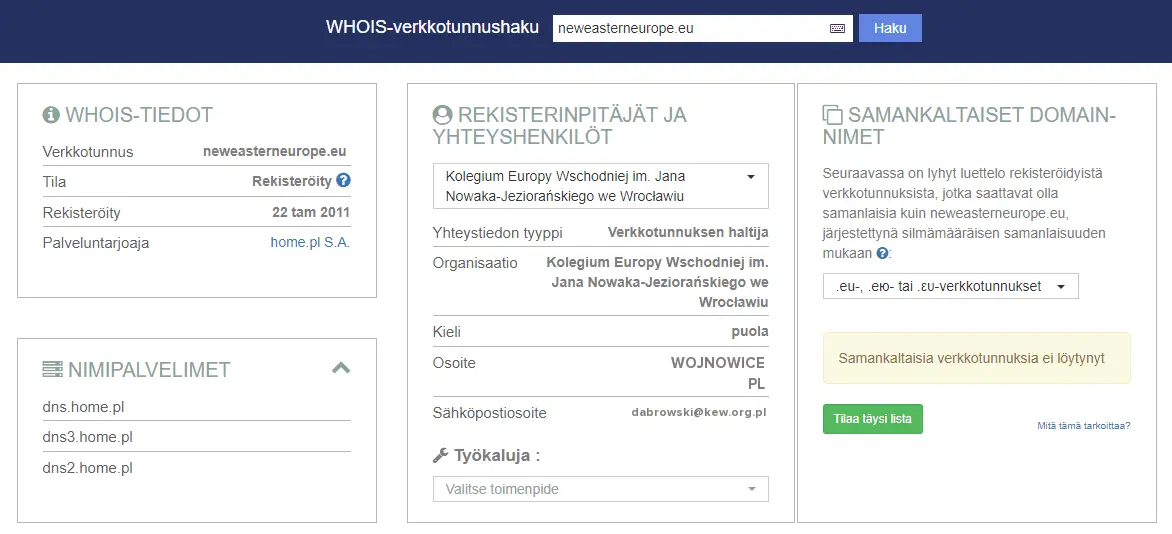Click the copy icon beside SAMANKALTAISET DOMAIN-NIMET
1172x534 pixels.
pos(832,114)
